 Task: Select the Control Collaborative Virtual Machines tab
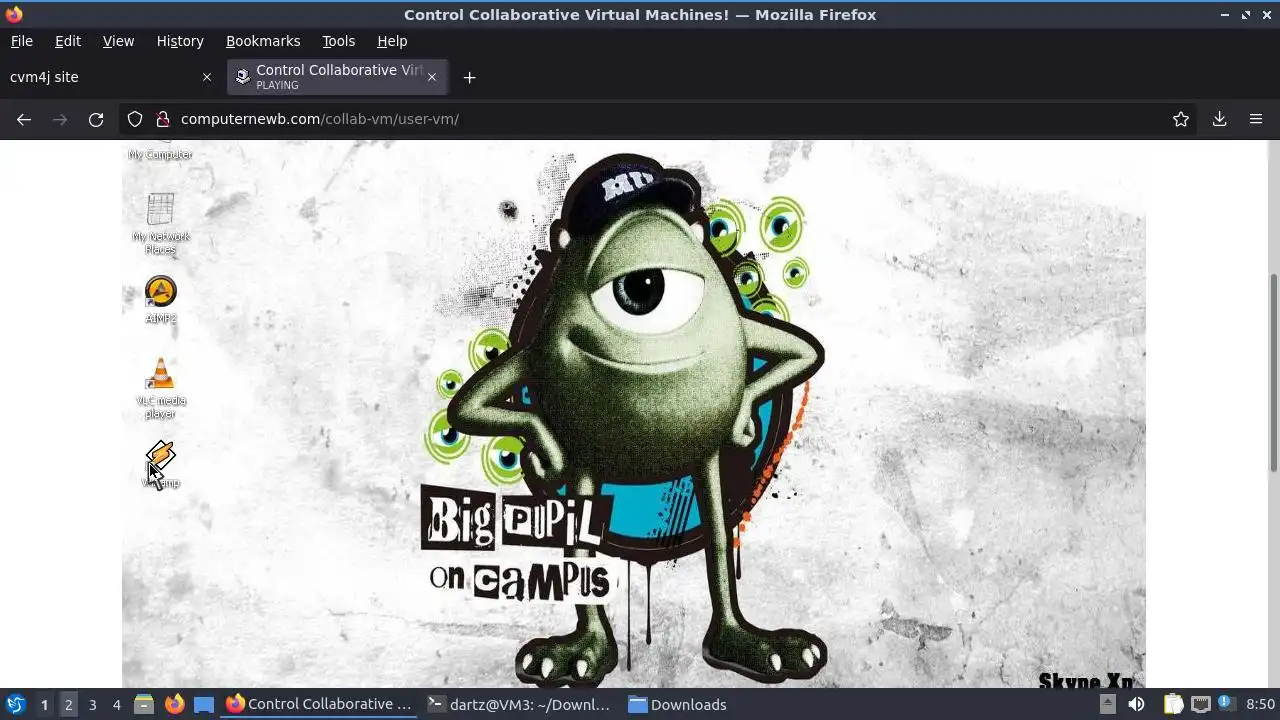[x=337, y=77]
